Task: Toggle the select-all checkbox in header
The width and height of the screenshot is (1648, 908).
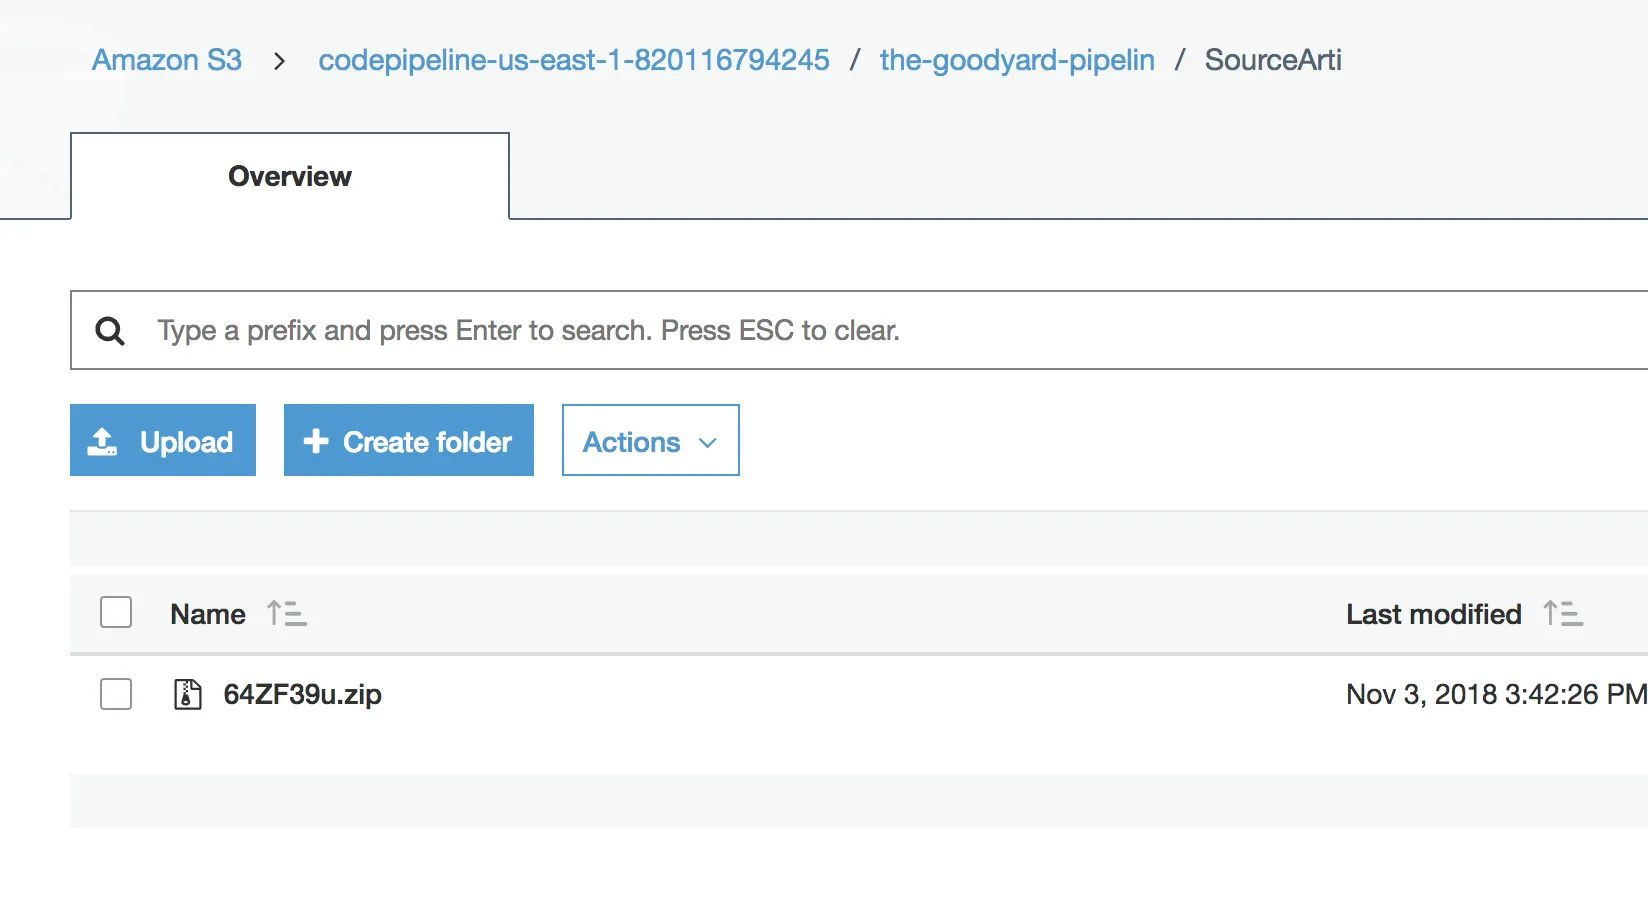Action: [116, 612]
